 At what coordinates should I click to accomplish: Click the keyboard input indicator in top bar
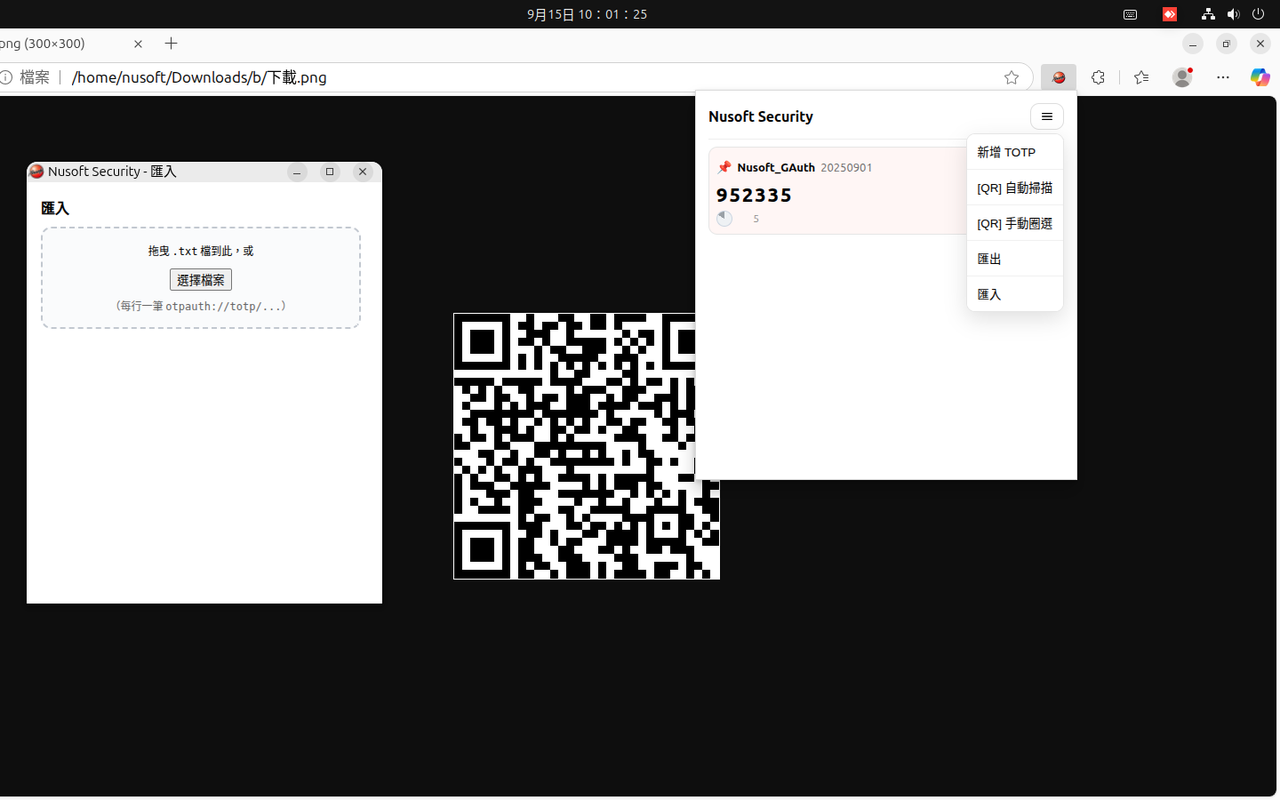(1130, 14)
